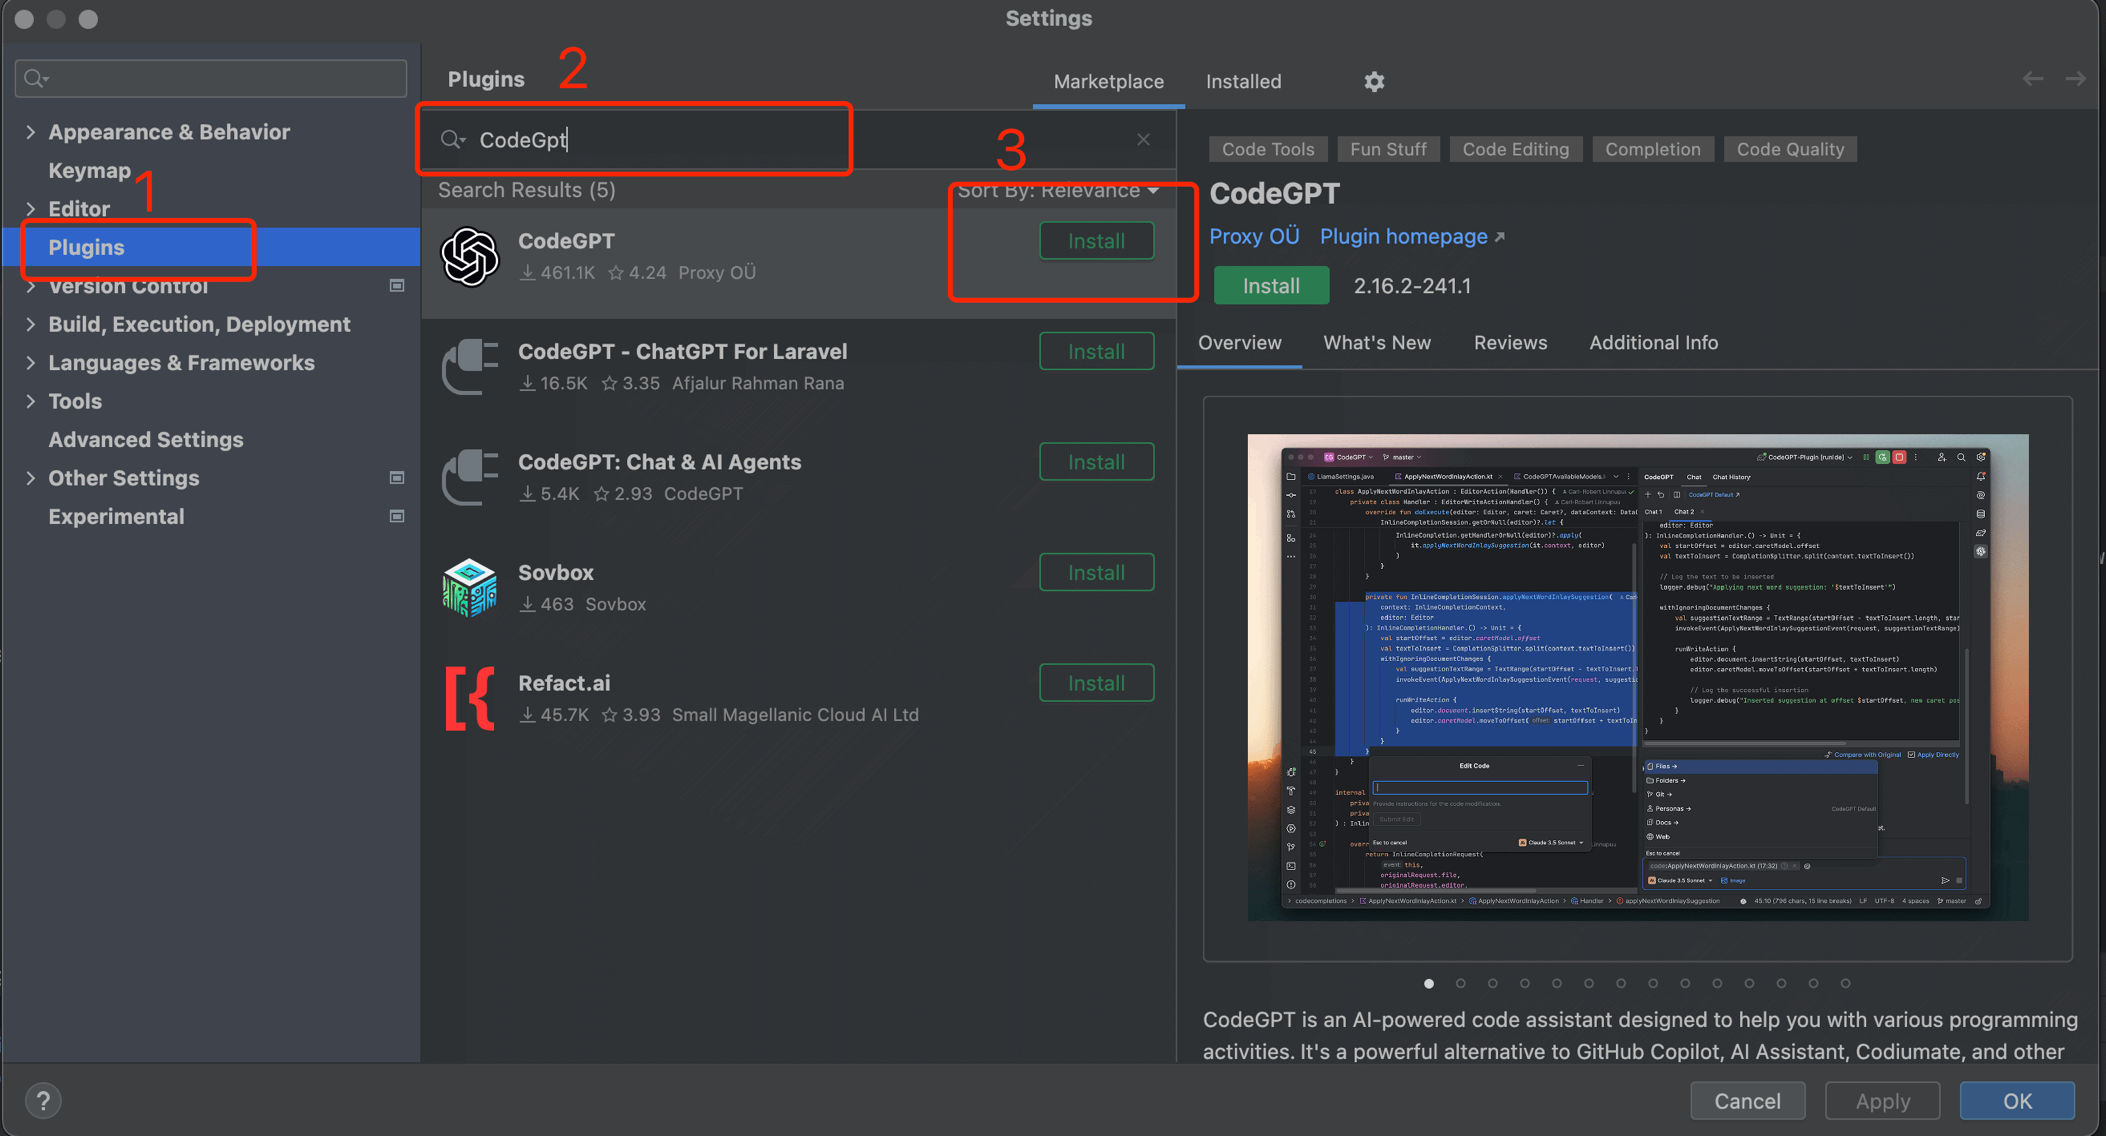
Task: Expand the Tools settings node
Action: tap(31, 401)
